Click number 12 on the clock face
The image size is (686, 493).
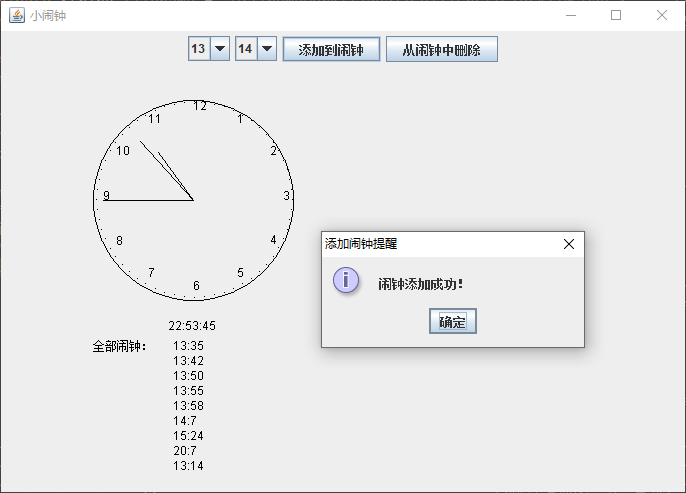200,106
